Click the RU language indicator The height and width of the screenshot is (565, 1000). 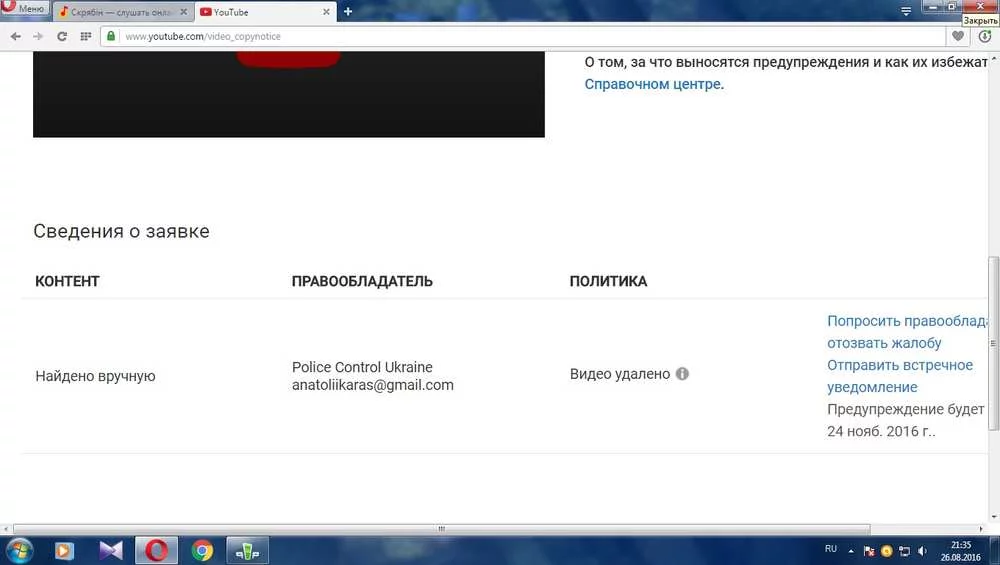coord(830,548)
